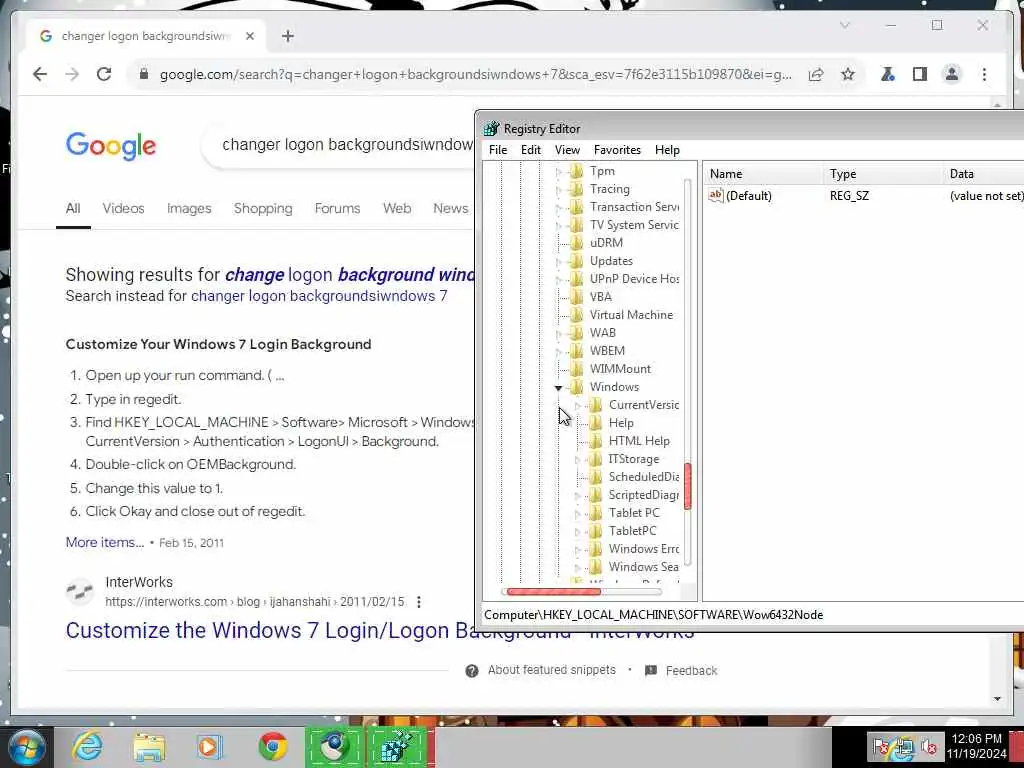The image size is (1024, 768).
Task: Switch to News search tab
Action: (x=451, y=208)
